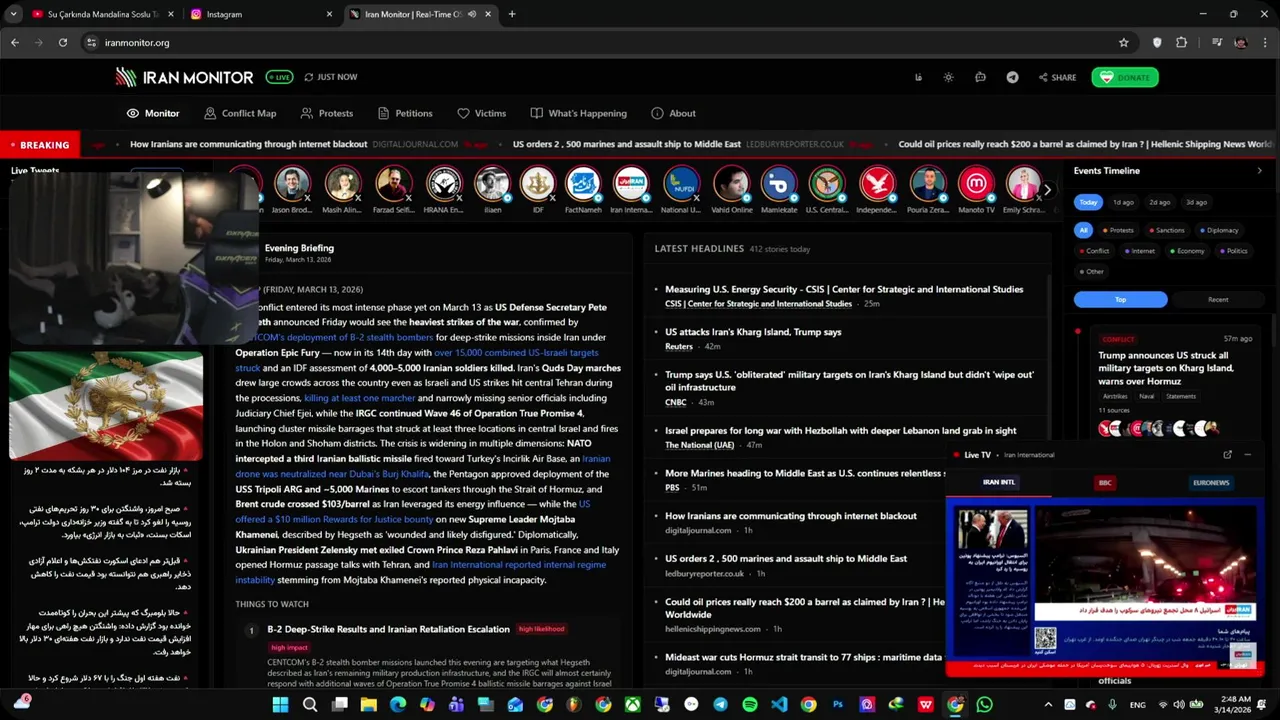Open the HRANA account avatar

click(443, 185)
